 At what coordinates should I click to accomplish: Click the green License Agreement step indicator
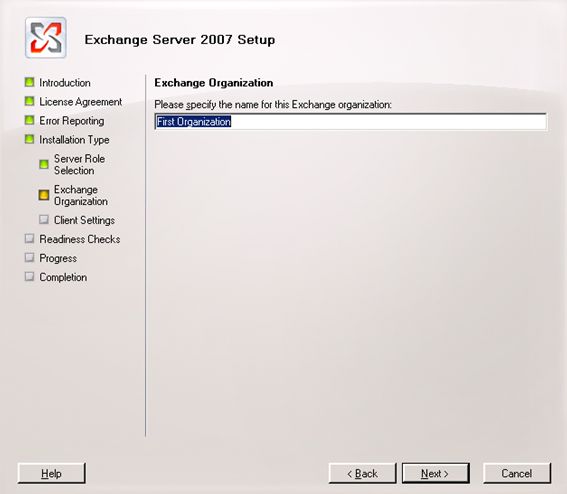(29, 101)
